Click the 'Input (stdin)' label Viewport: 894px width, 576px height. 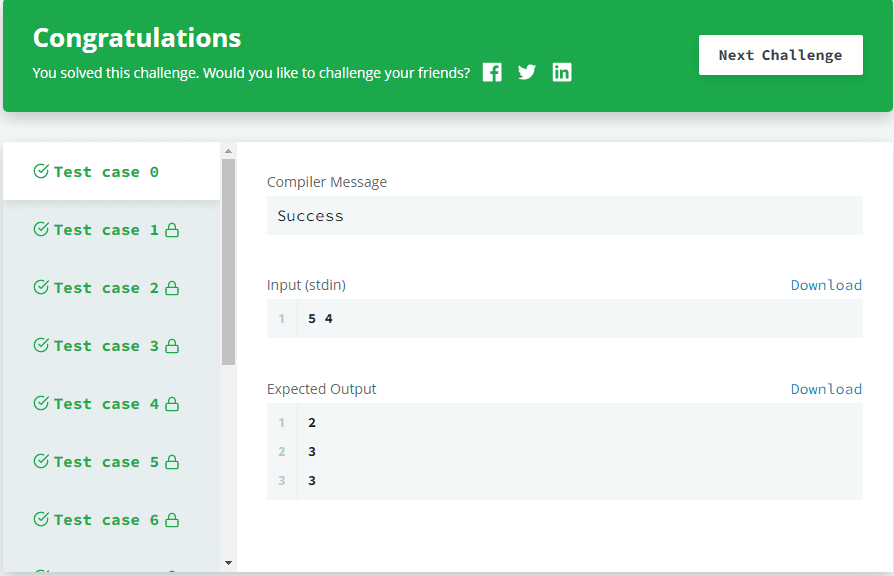pyautogui.click(x=306, y=285)
